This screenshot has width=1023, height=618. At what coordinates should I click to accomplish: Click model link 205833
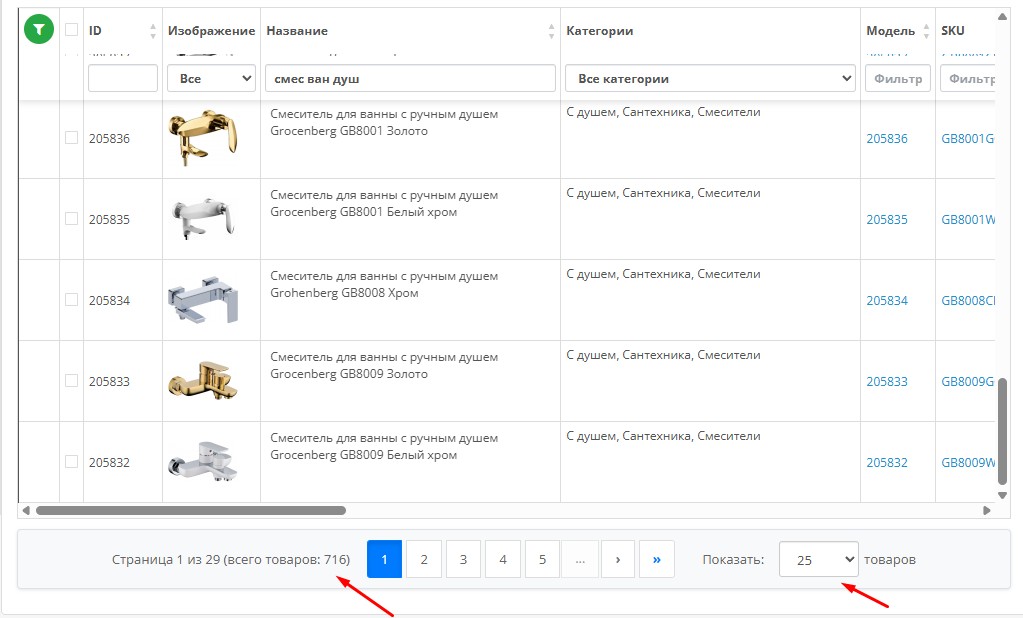point(886,381)
